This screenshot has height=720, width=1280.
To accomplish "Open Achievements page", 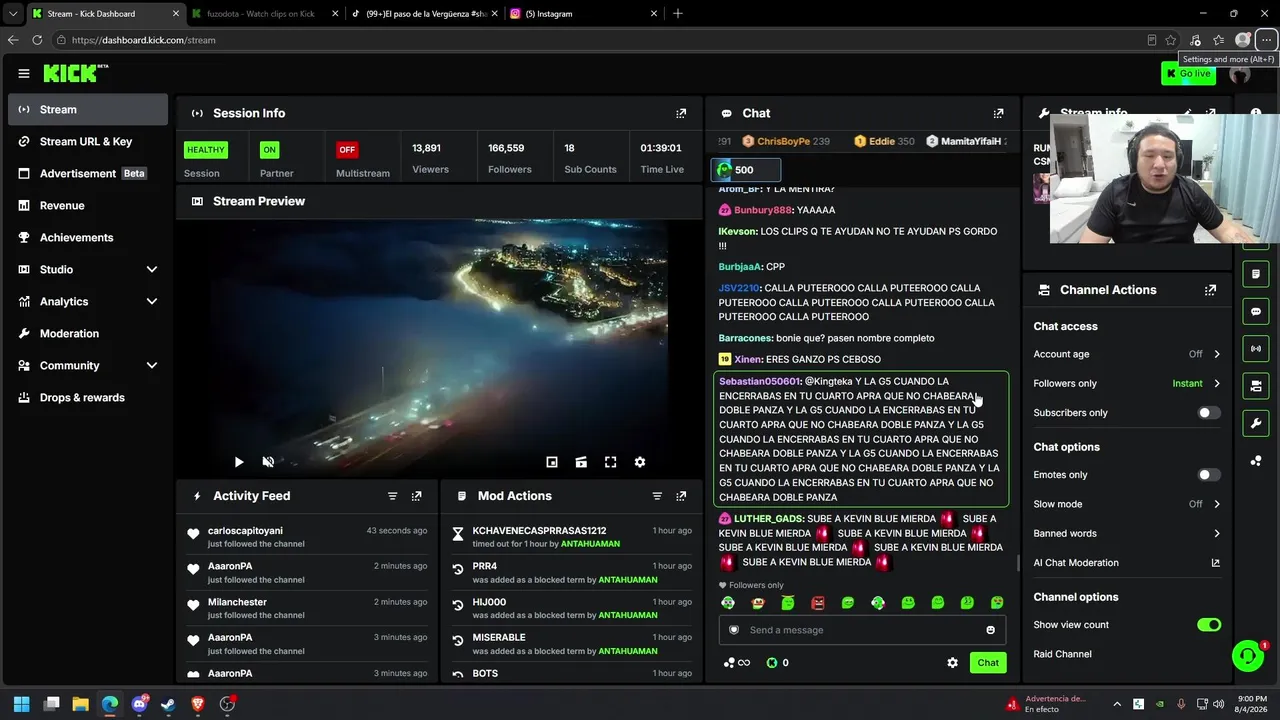I will pos(88,238).
